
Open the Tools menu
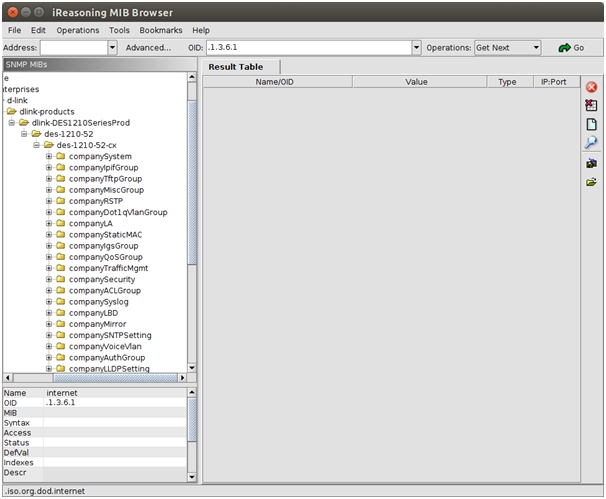coord(119,30)
